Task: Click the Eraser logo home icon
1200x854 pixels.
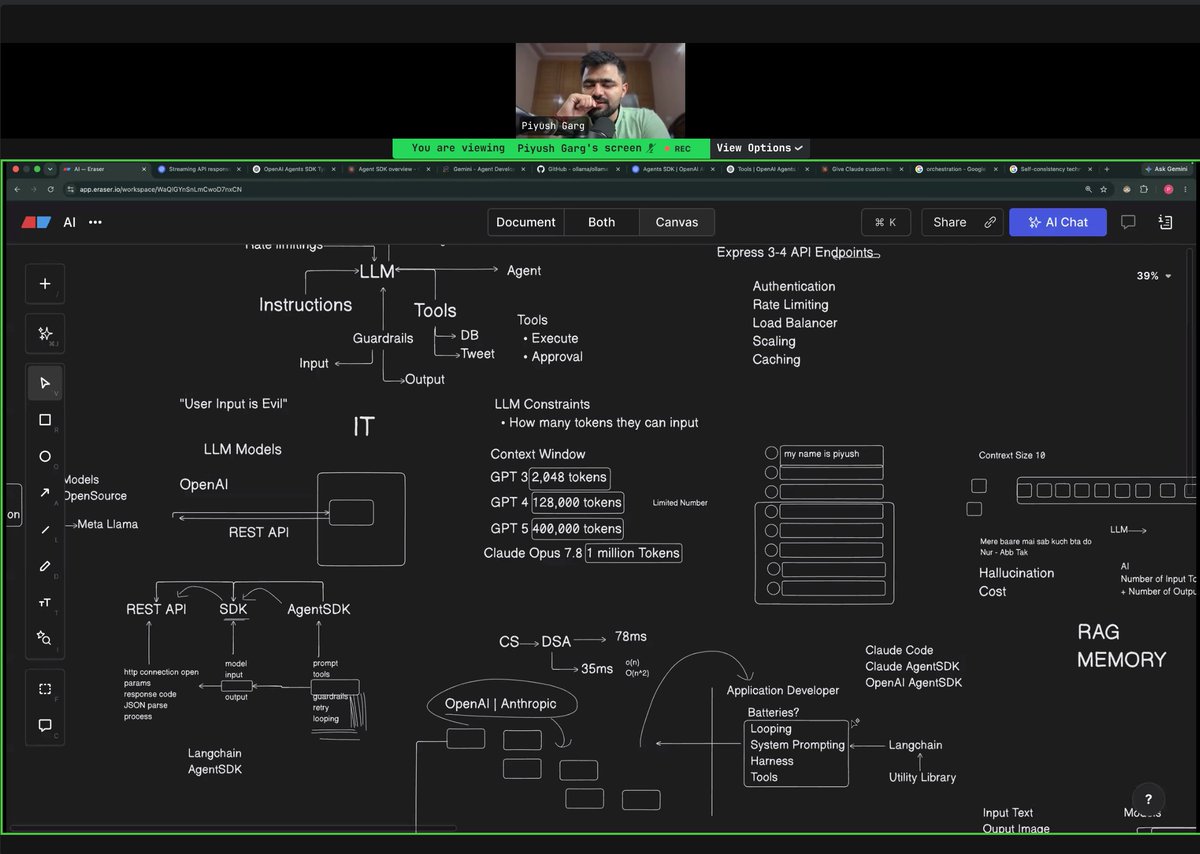Action: (36, 222)
